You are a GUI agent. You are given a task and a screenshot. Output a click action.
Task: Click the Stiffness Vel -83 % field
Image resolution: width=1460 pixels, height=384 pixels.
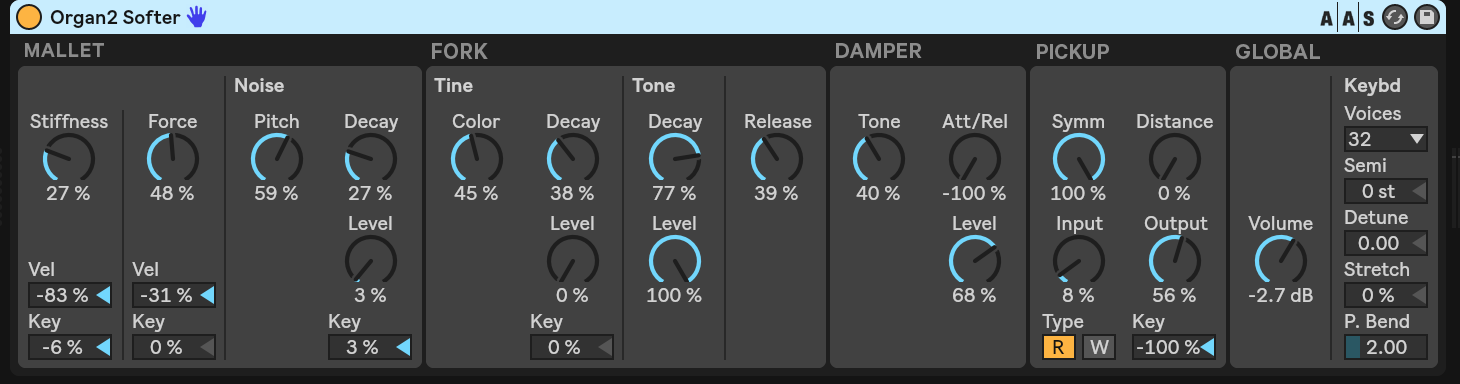(69, 295)
